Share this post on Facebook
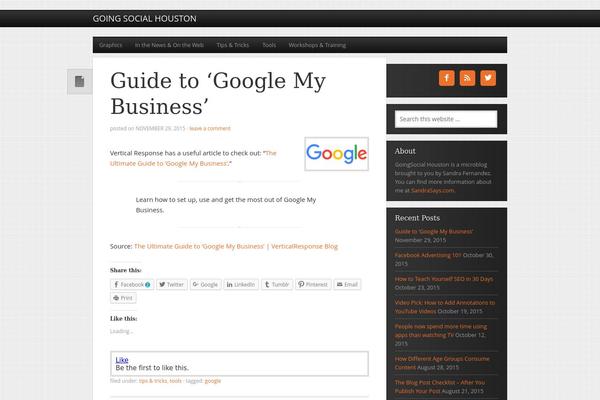The image size is (600, 400). [x=132, y=284]
